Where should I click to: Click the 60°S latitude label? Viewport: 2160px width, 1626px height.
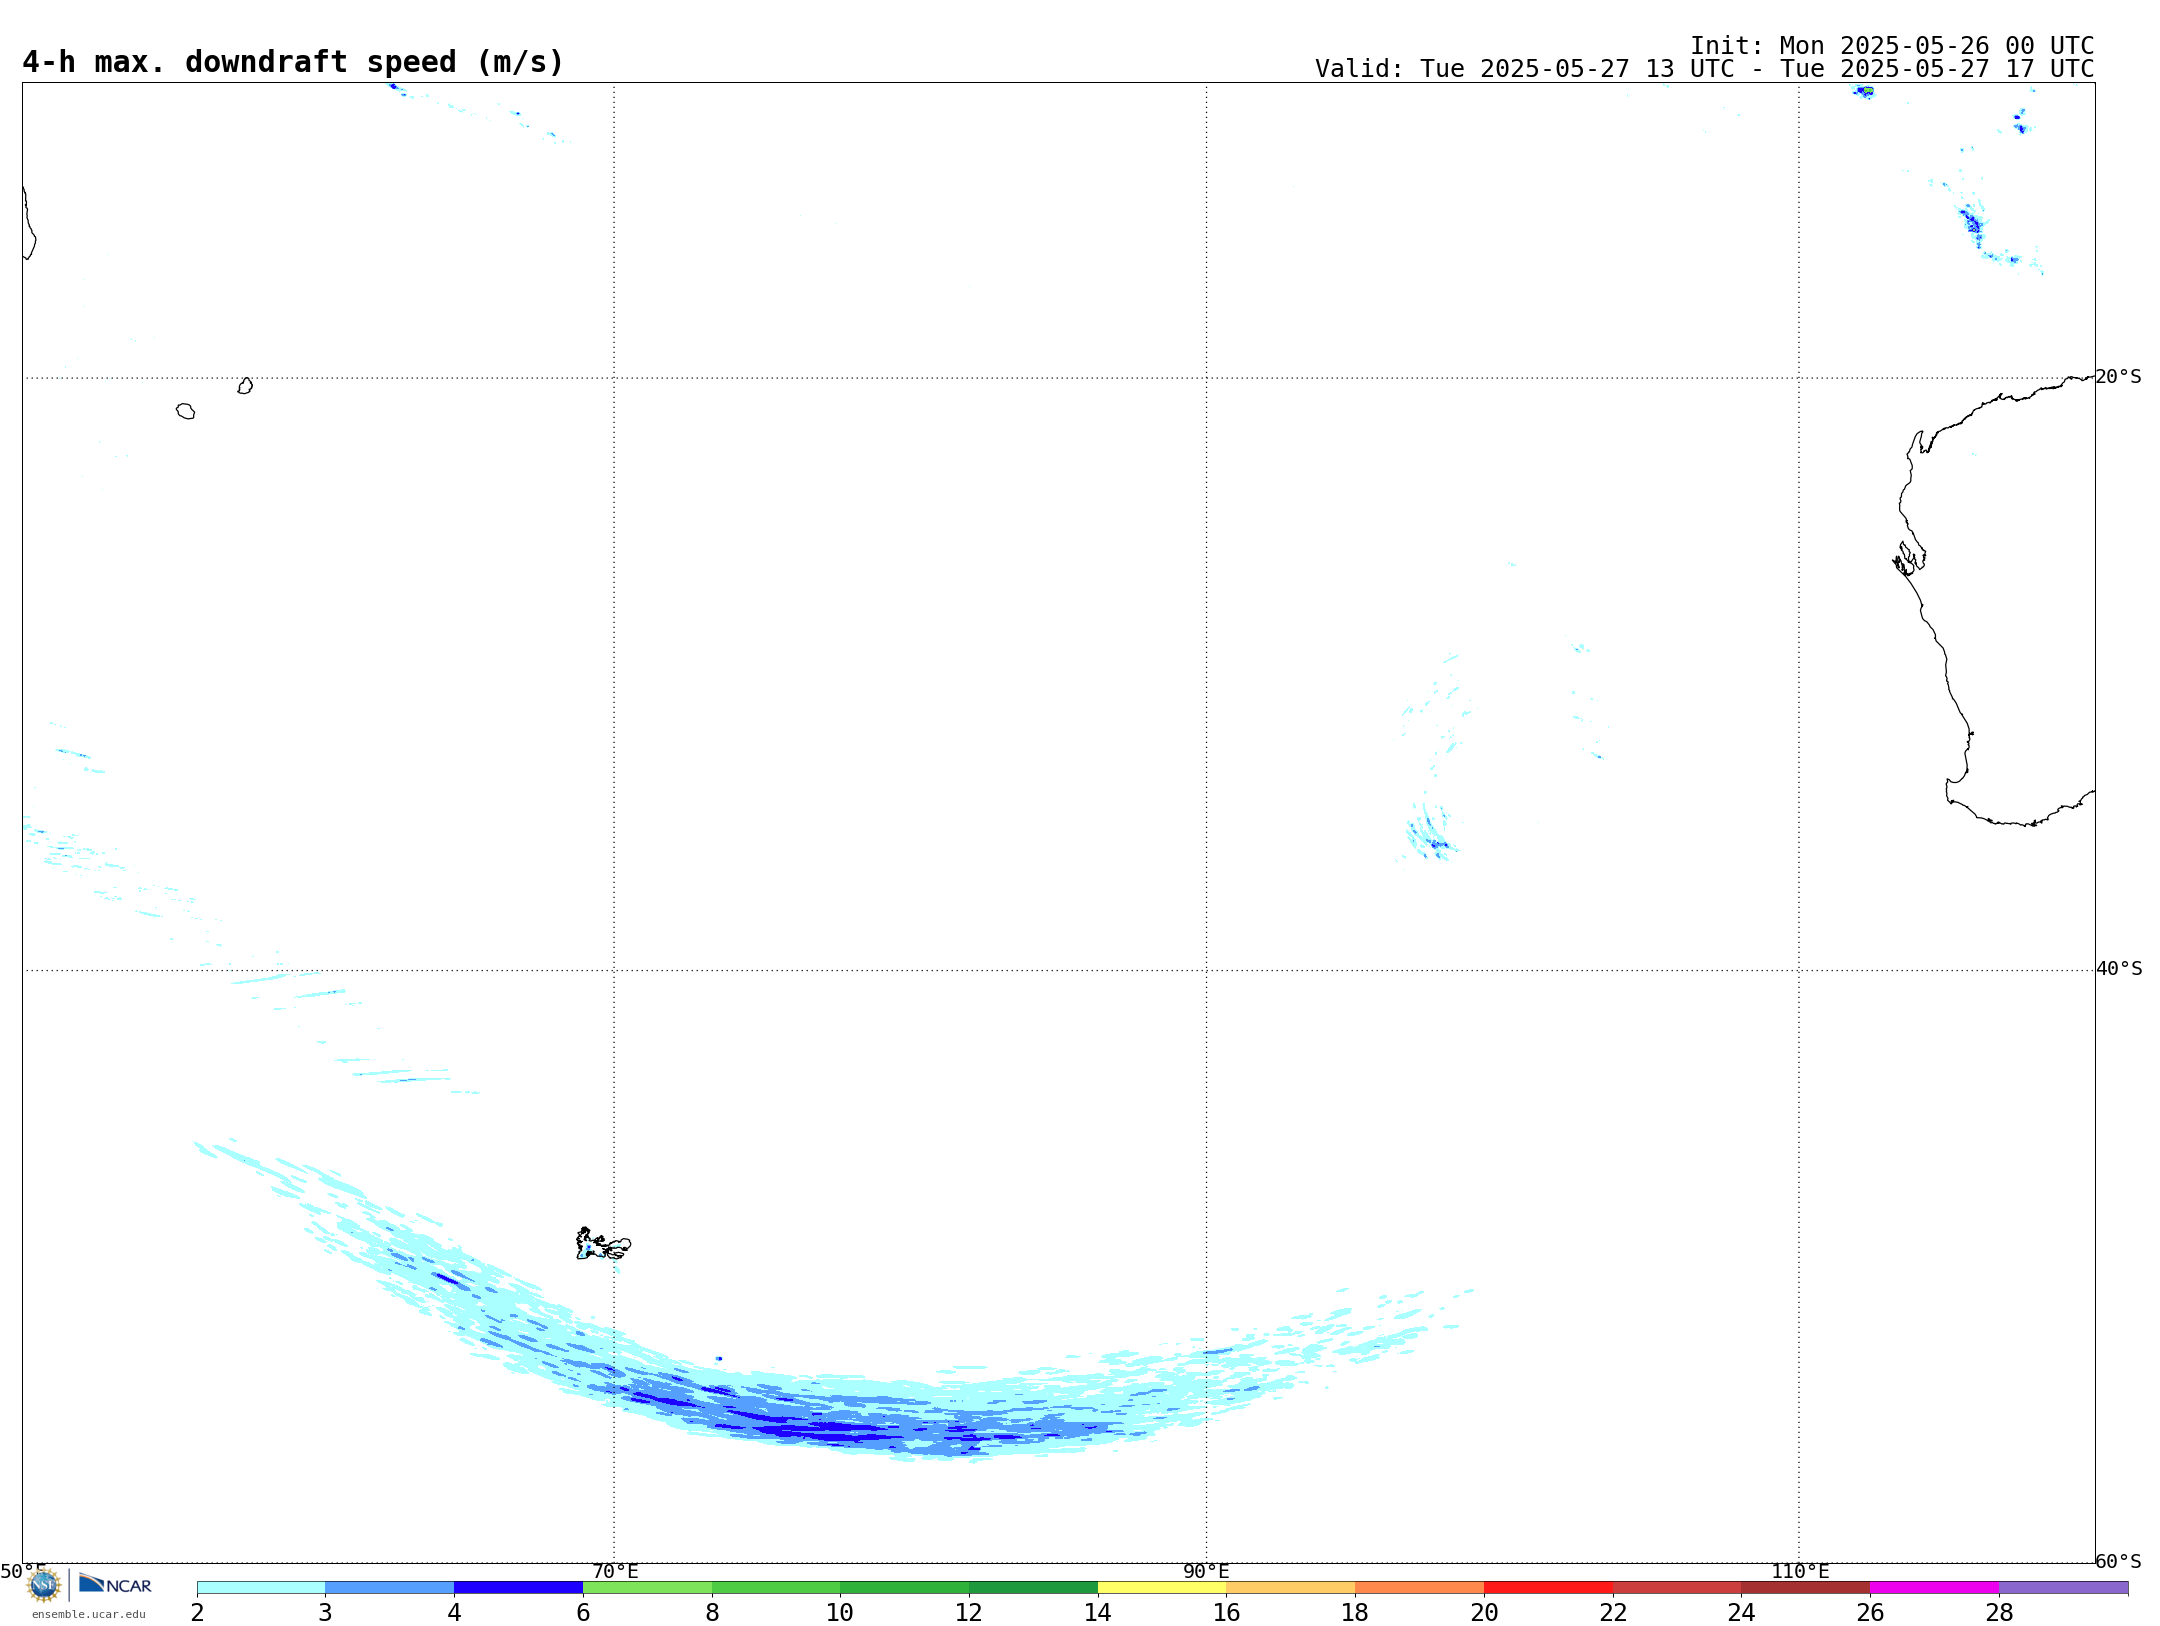(2119, 1561)
